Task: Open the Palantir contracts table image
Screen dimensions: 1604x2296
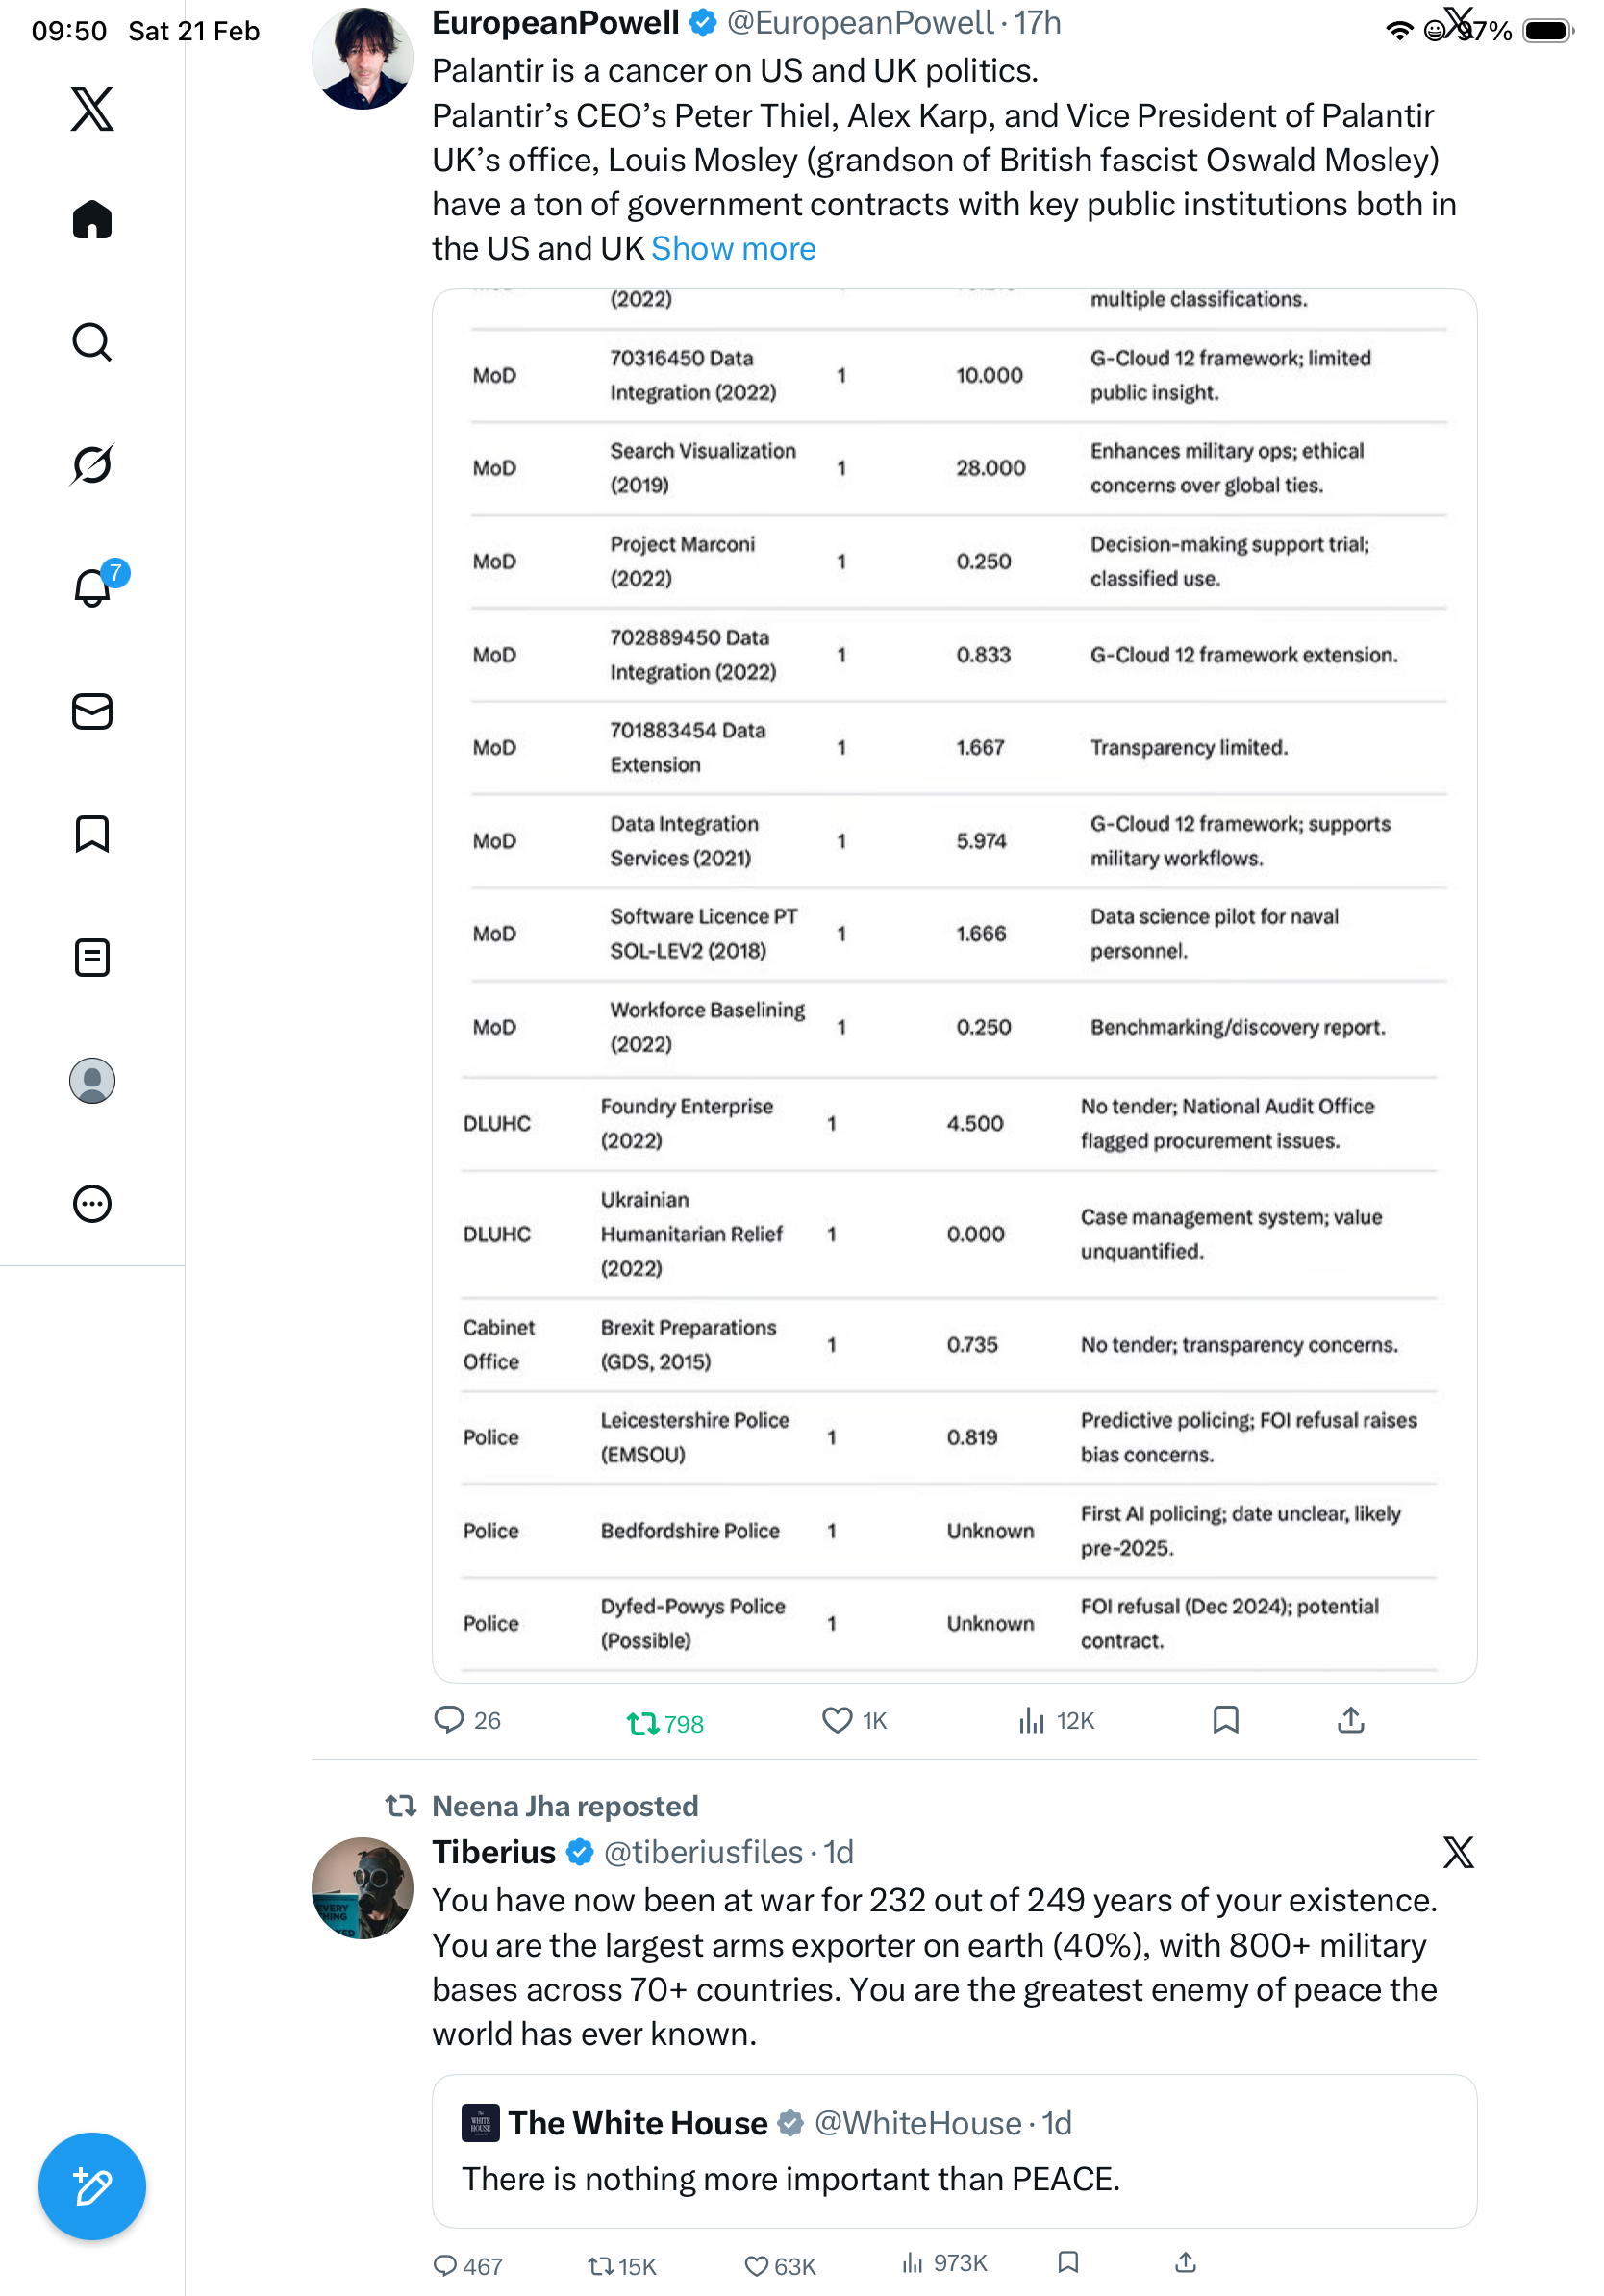Action: click(953, 985)
